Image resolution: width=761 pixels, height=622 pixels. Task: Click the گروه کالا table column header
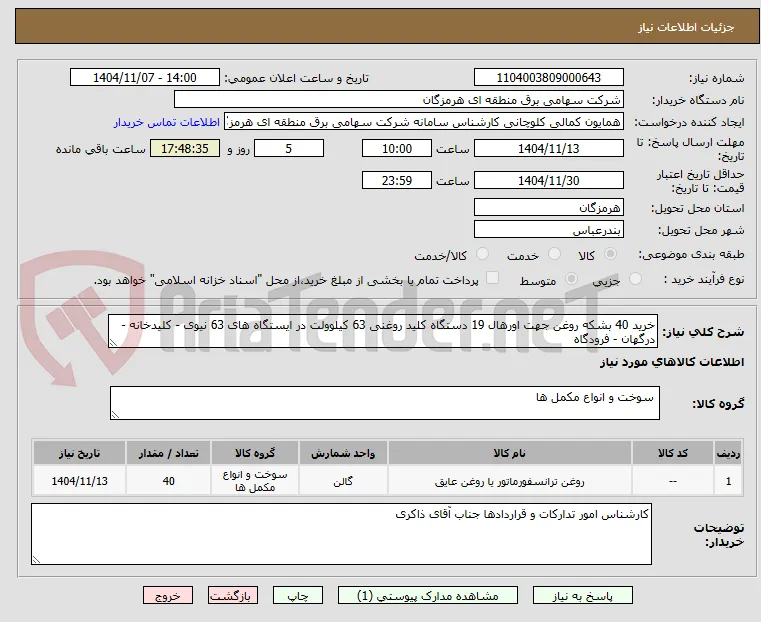pos(255,453)
